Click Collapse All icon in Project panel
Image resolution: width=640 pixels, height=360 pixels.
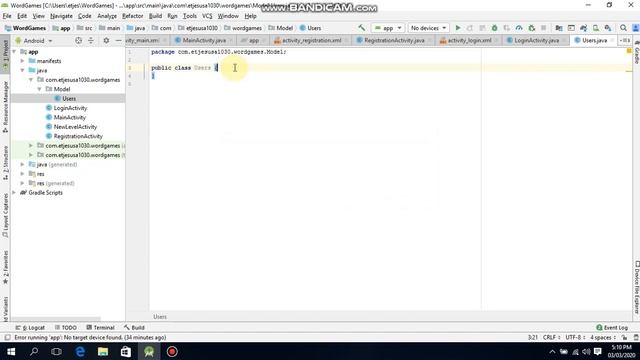click(x=91, y=40)
